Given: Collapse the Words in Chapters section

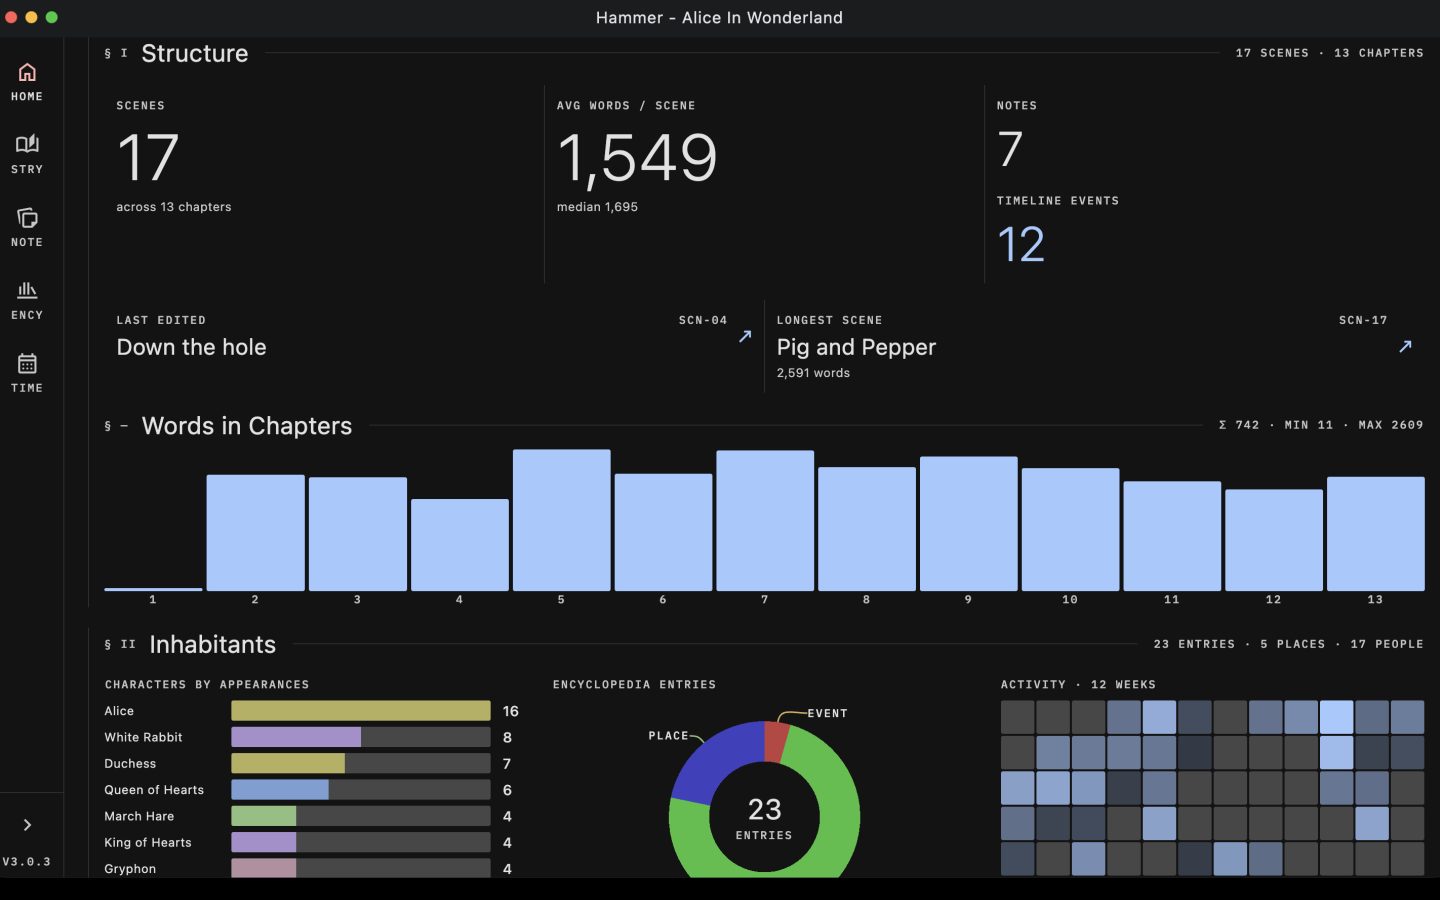Looking at the screenshot, I should point(115,426).
